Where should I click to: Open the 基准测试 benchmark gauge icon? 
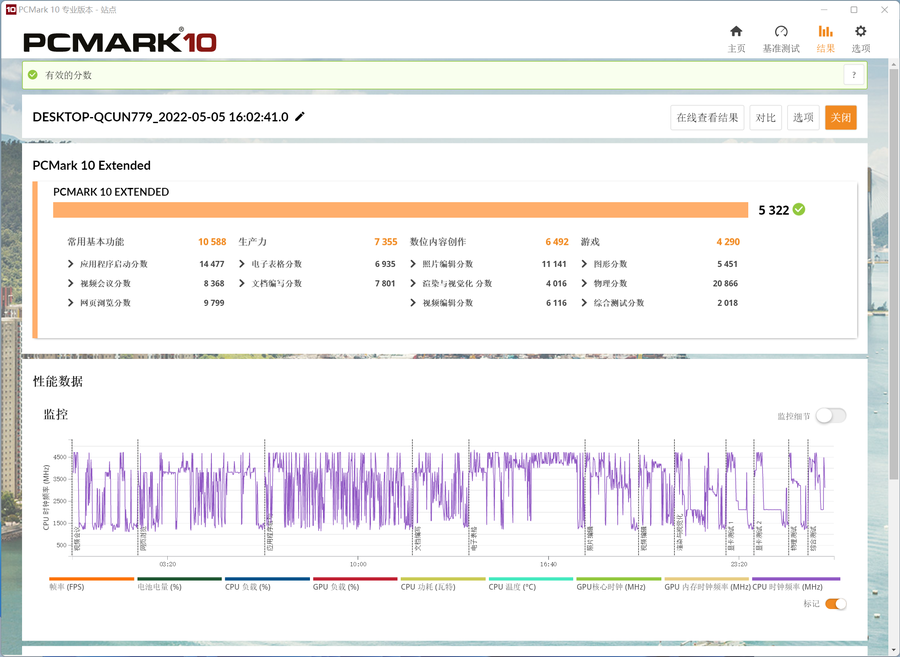tap(781, 33)
